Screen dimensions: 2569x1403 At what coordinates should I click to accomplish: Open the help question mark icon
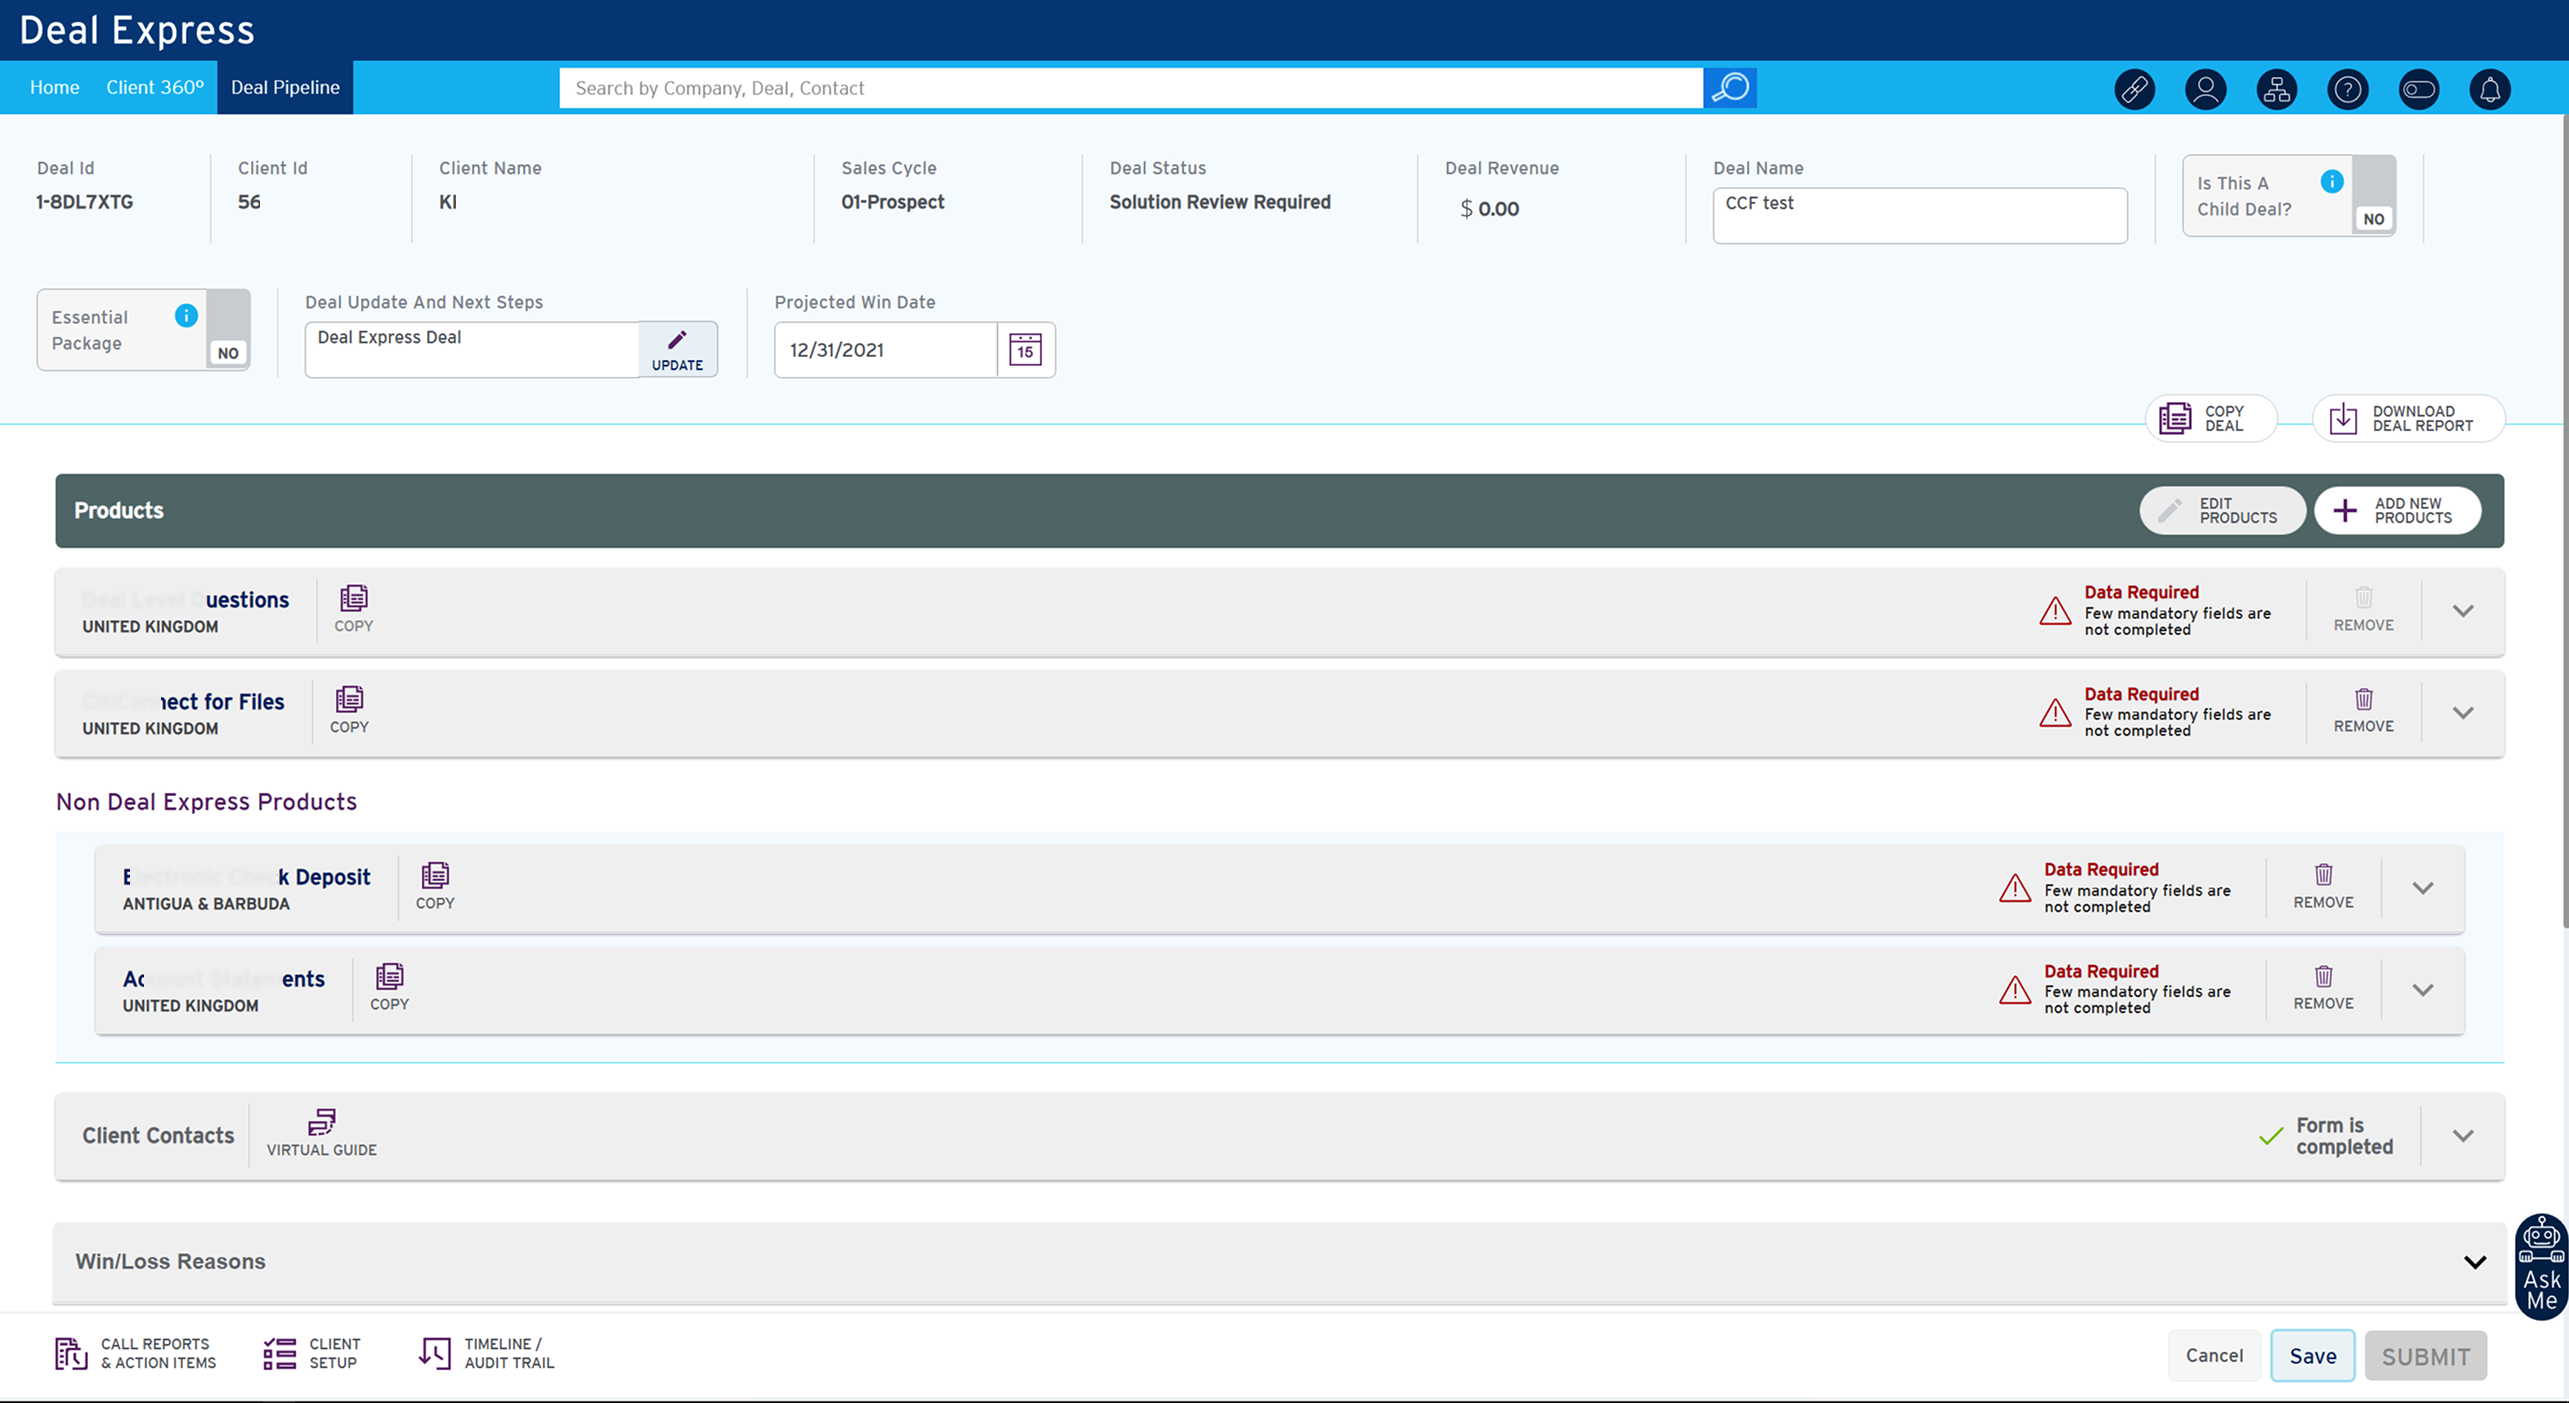(2347, 90)
